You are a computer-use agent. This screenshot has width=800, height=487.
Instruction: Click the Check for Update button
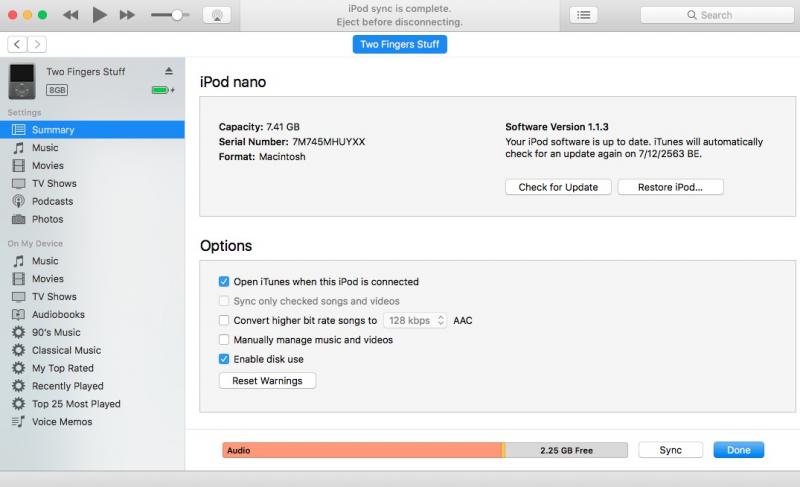coord(558,187)
